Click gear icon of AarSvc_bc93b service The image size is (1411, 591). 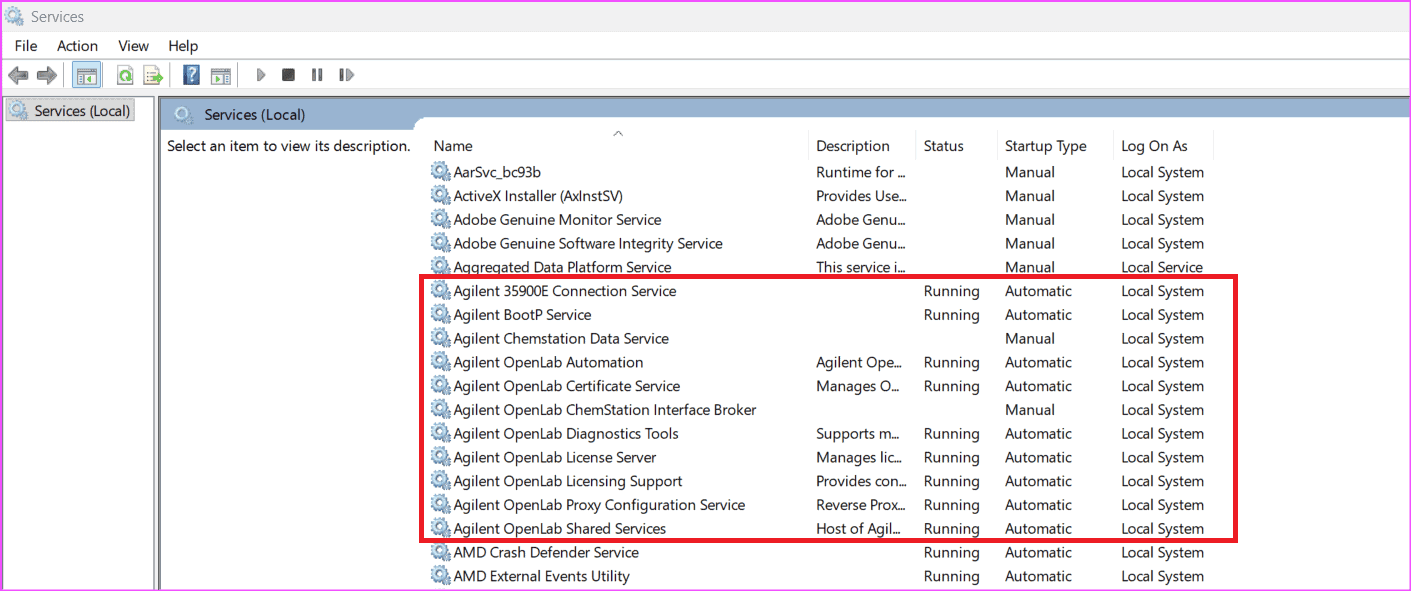440,172
